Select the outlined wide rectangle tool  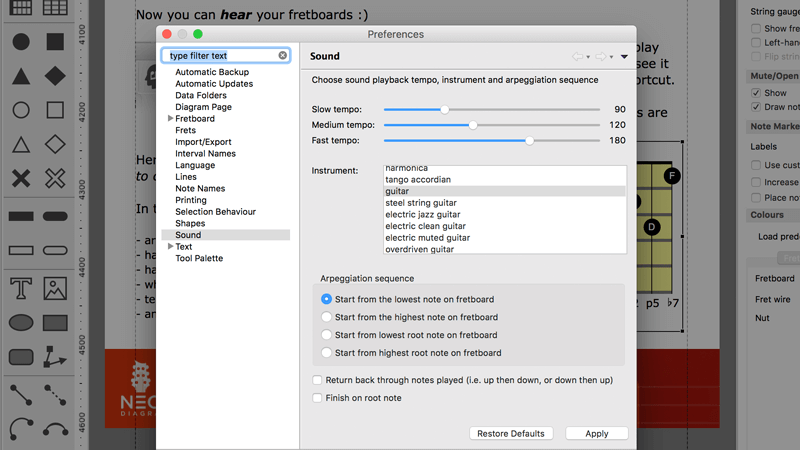(x=21, y=251)
